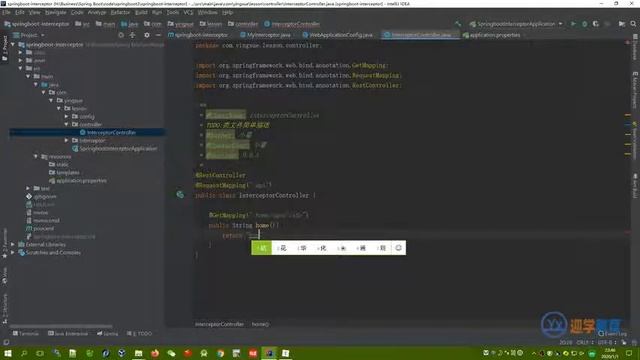The height and width of the screenshot is (360, 640).
Task: Collapse the main folder in tree
Action: click(28, 76)
